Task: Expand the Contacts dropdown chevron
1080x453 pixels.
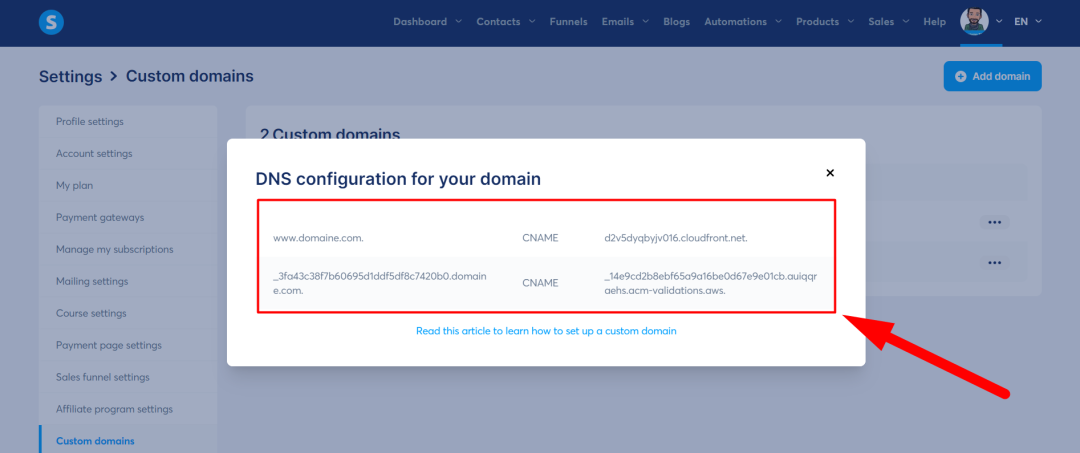Action: tap(532, 21)
